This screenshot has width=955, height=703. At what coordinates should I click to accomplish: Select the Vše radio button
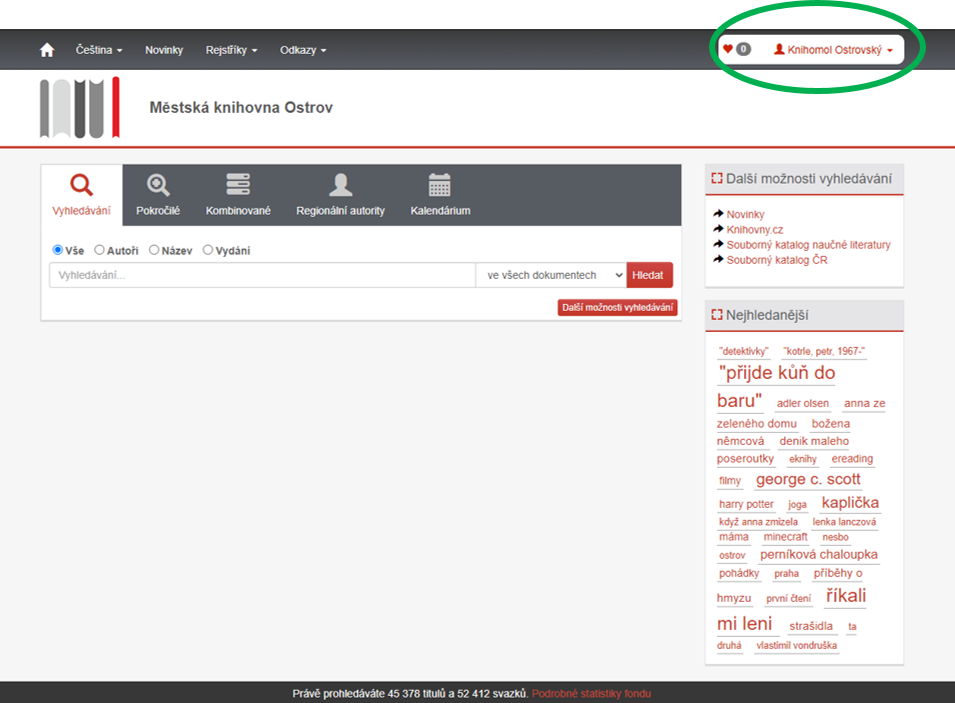coord(58,250)
